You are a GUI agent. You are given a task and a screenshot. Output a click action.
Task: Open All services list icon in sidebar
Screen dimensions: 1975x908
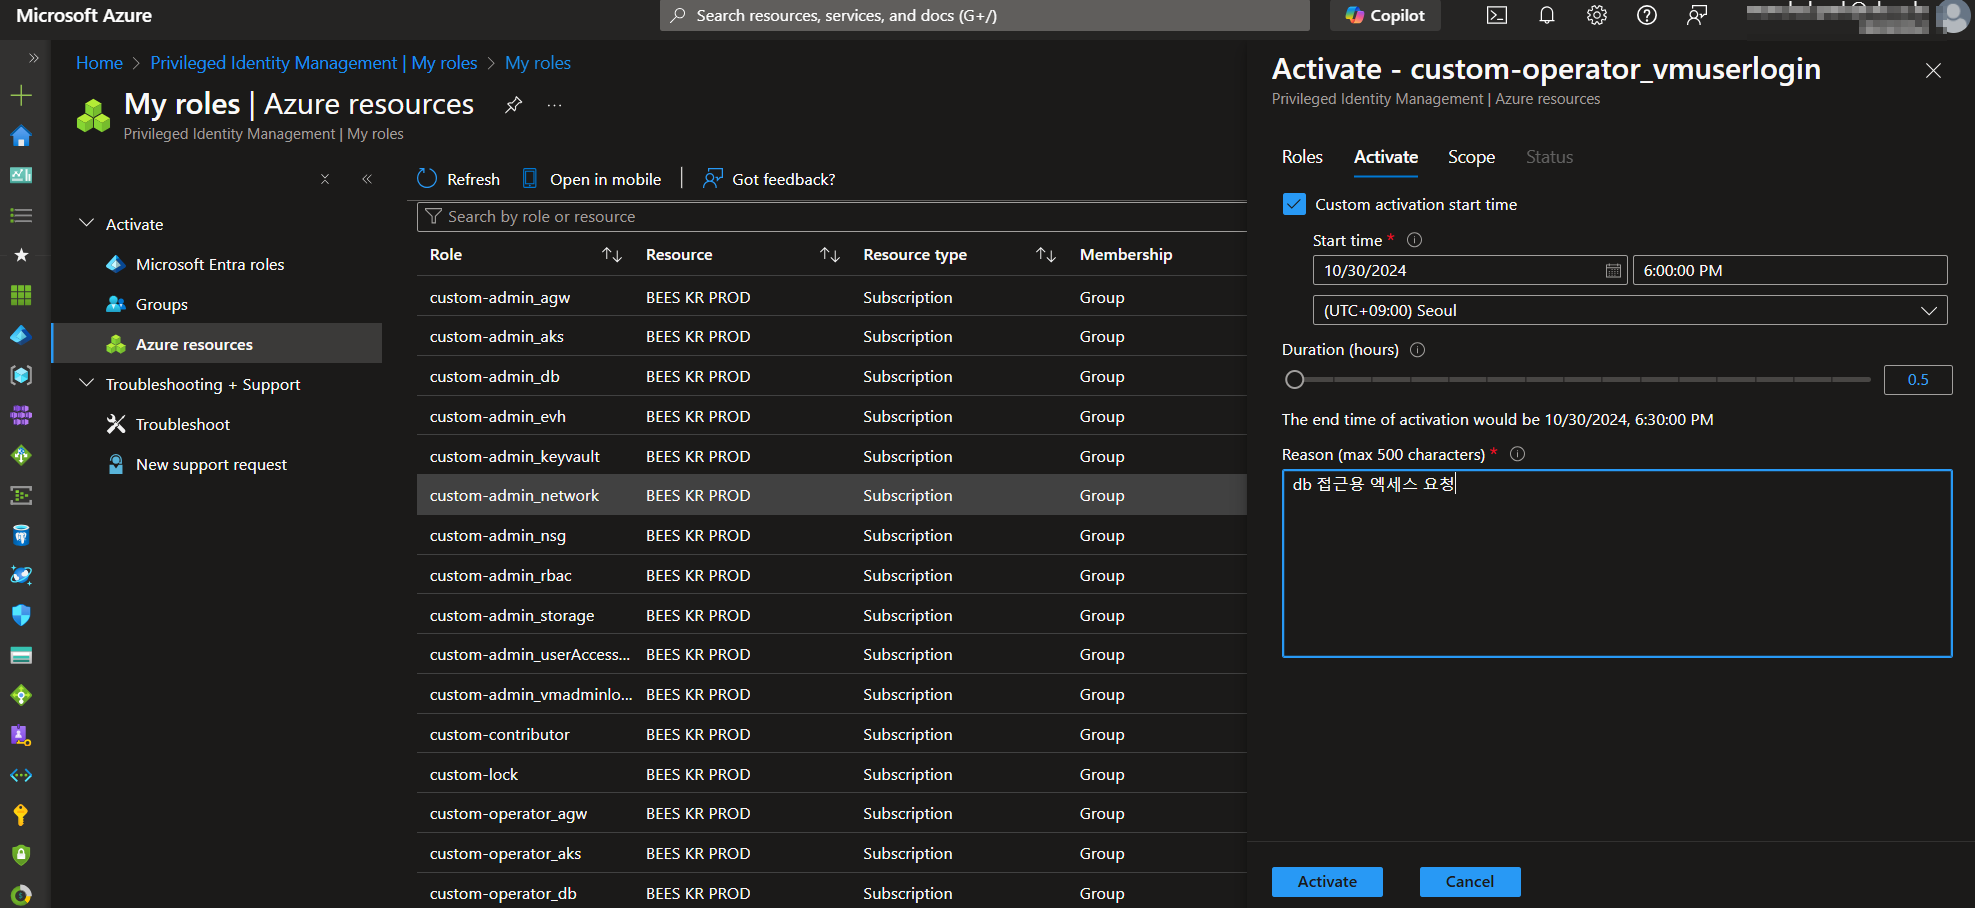pos(21,216)
